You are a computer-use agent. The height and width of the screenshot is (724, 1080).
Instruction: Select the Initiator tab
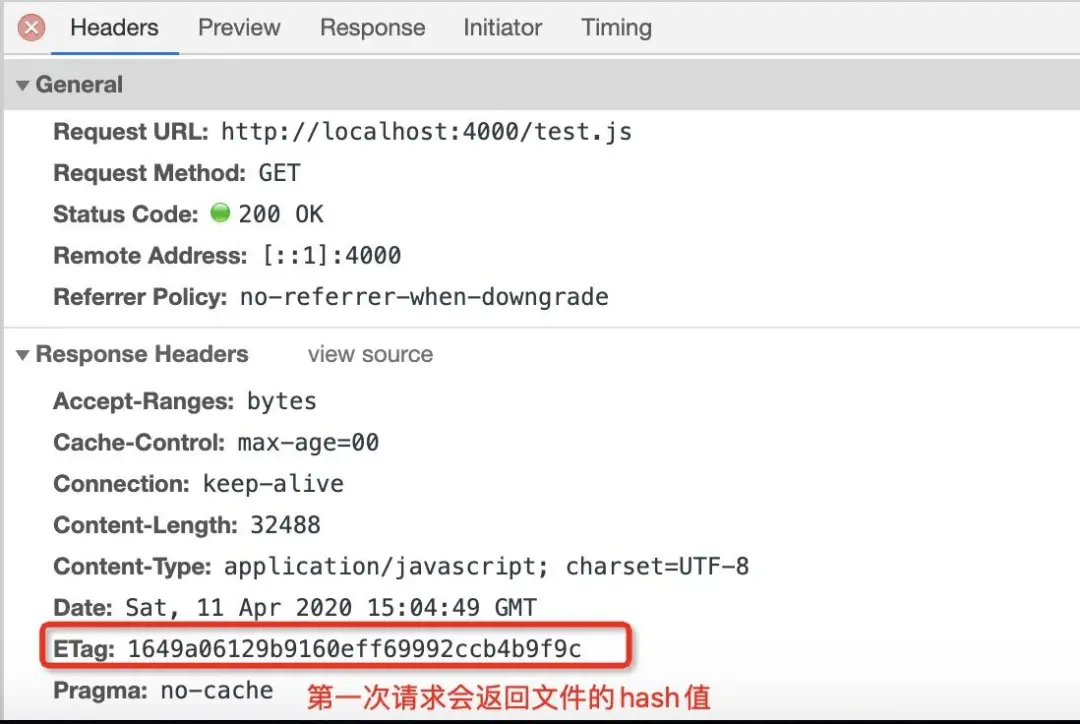(x=502, y=28)
